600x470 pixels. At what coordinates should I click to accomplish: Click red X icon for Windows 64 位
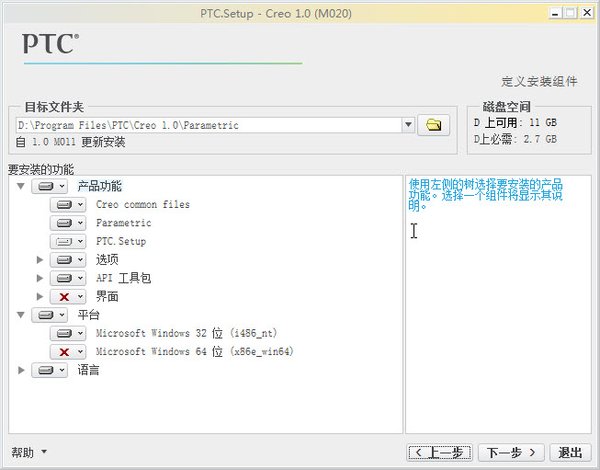point(64,352)
